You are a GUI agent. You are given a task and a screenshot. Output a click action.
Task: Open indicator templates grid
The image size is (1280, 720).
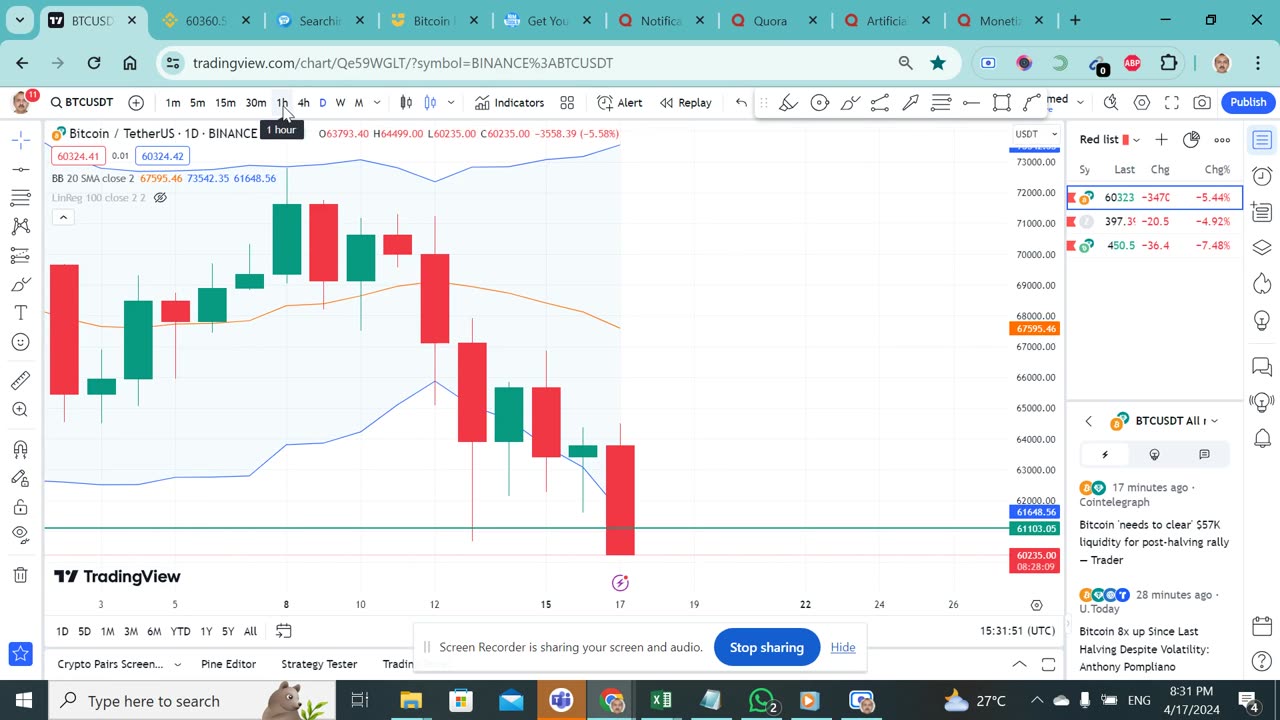coord(567,102)
